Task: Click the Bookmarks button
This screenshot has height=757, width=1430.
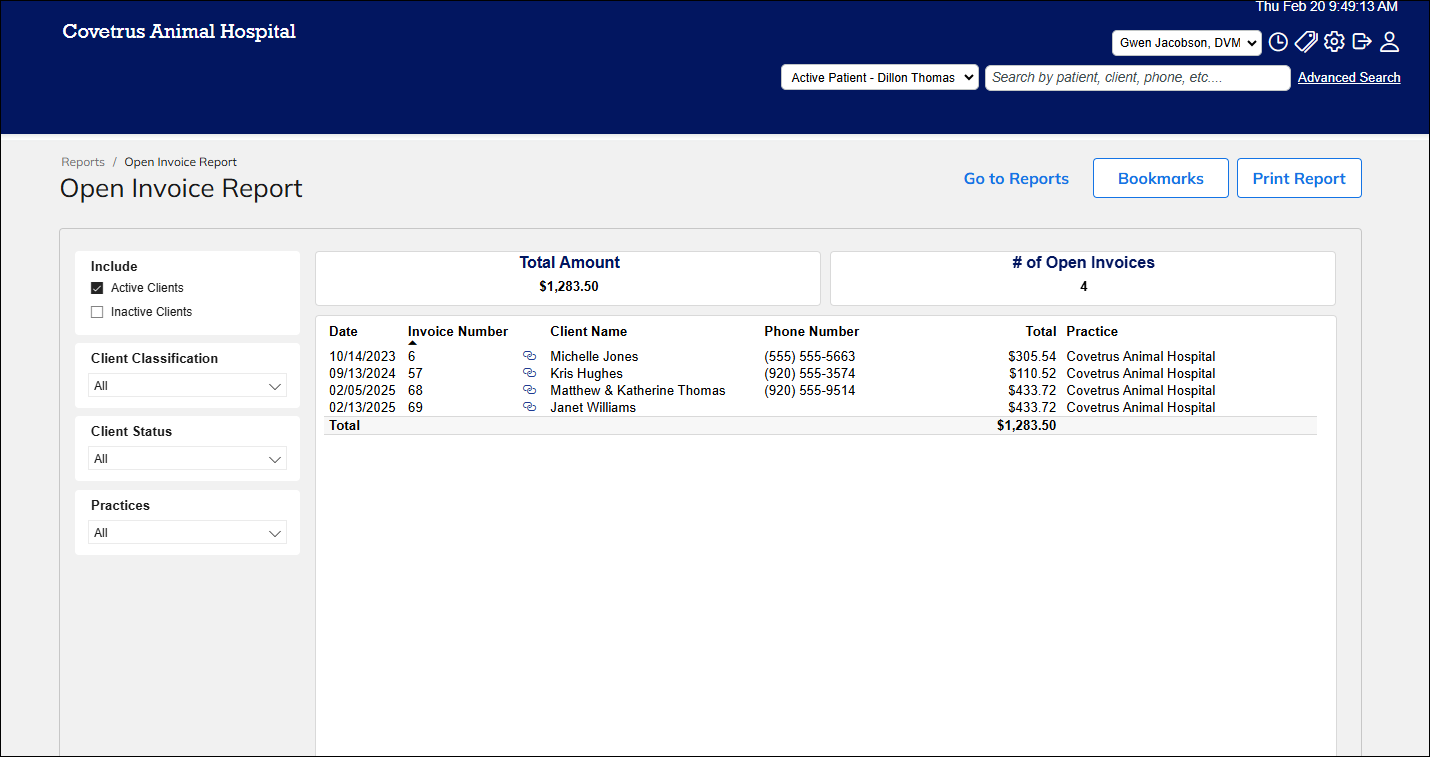Action: tap(1160, 178)
